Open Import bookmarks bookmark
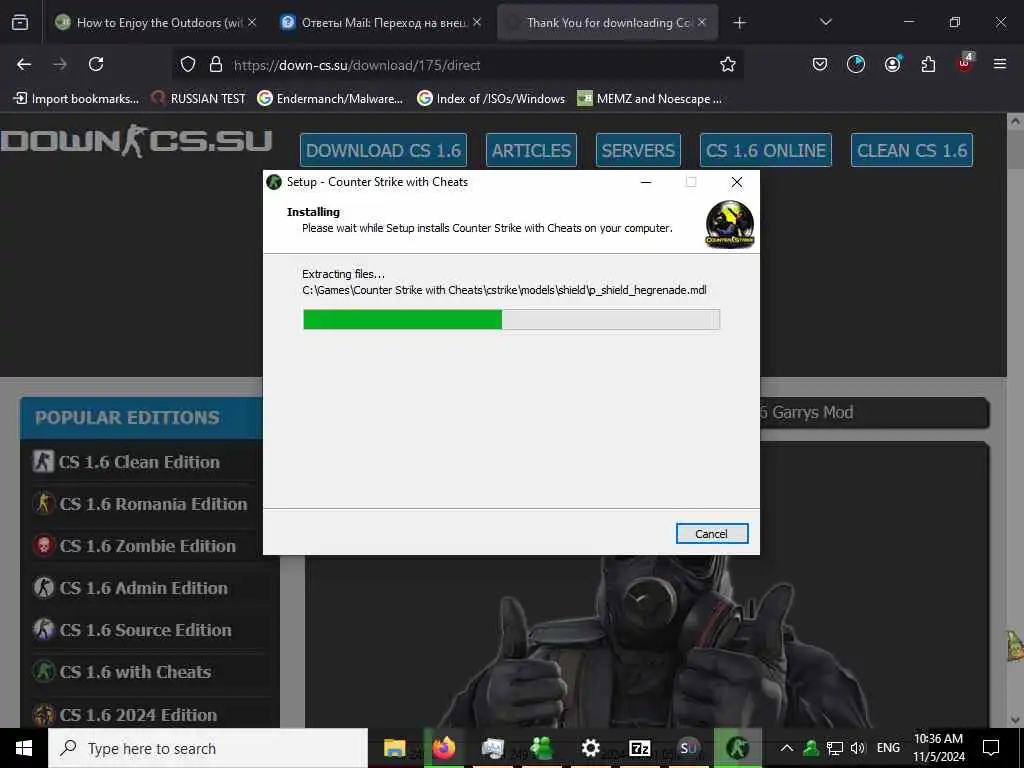Screen dimensions: 1024x768 tap(76, 99)
